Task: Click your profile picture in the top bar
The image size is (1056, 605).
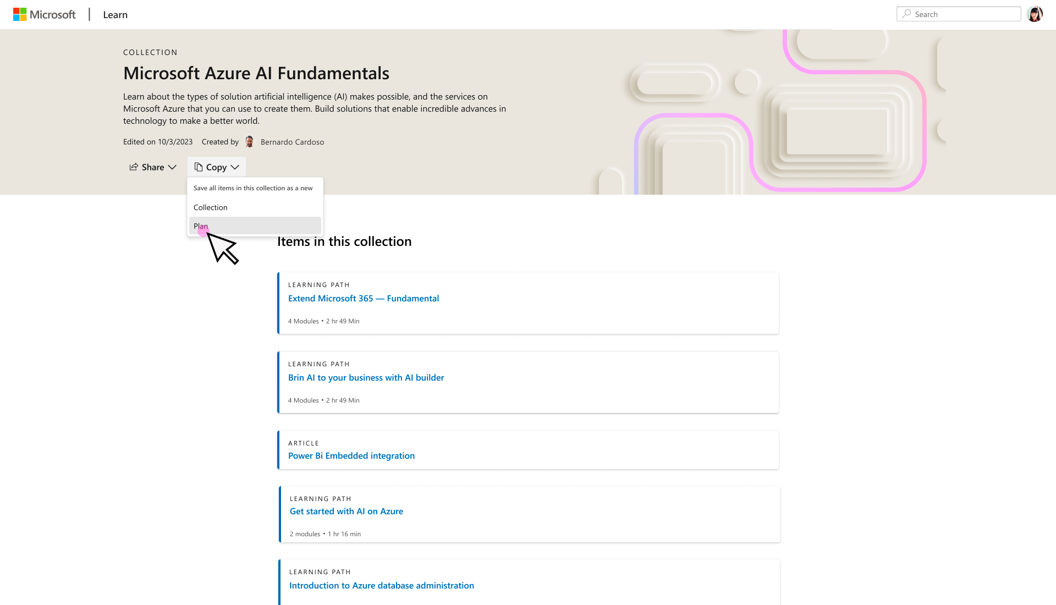Action: pyautogui.click(x=1035, y=14)
